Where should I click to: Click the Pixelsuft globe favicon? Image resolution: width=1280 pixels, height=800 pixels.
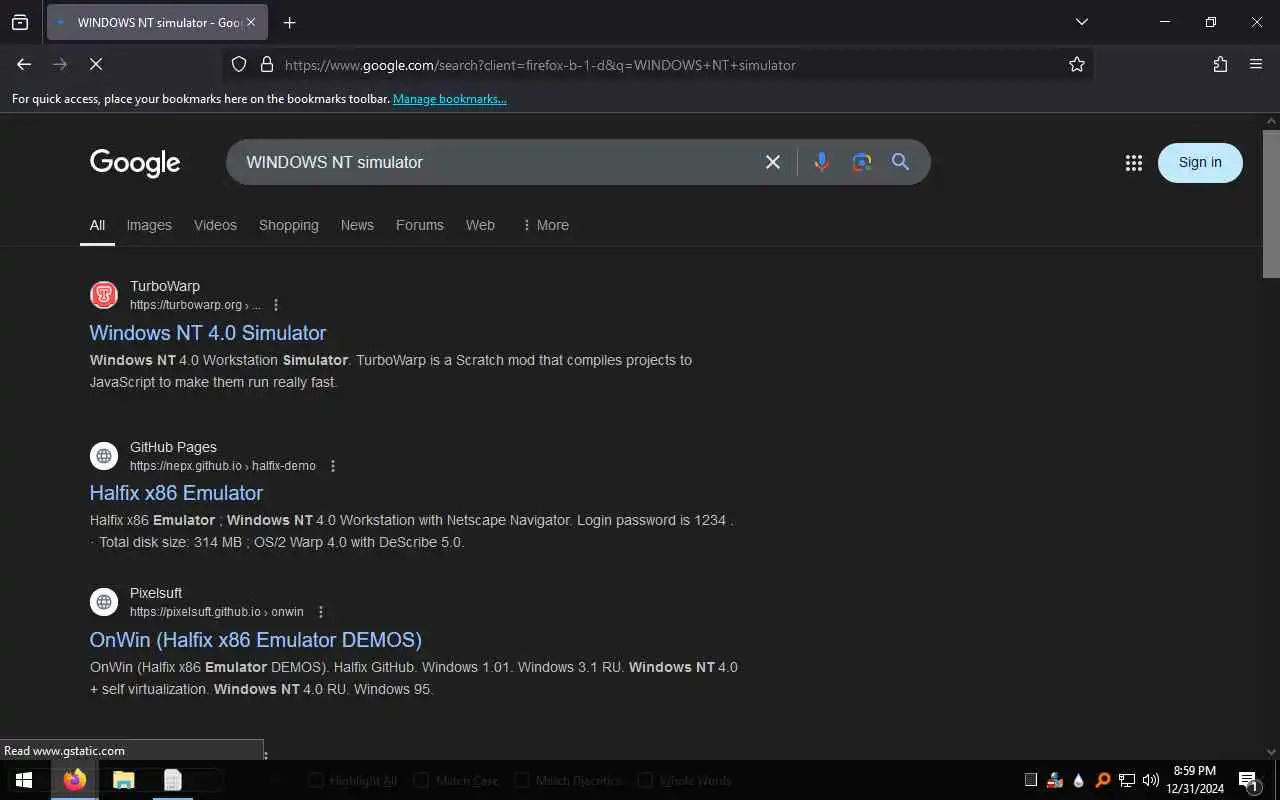104,602
